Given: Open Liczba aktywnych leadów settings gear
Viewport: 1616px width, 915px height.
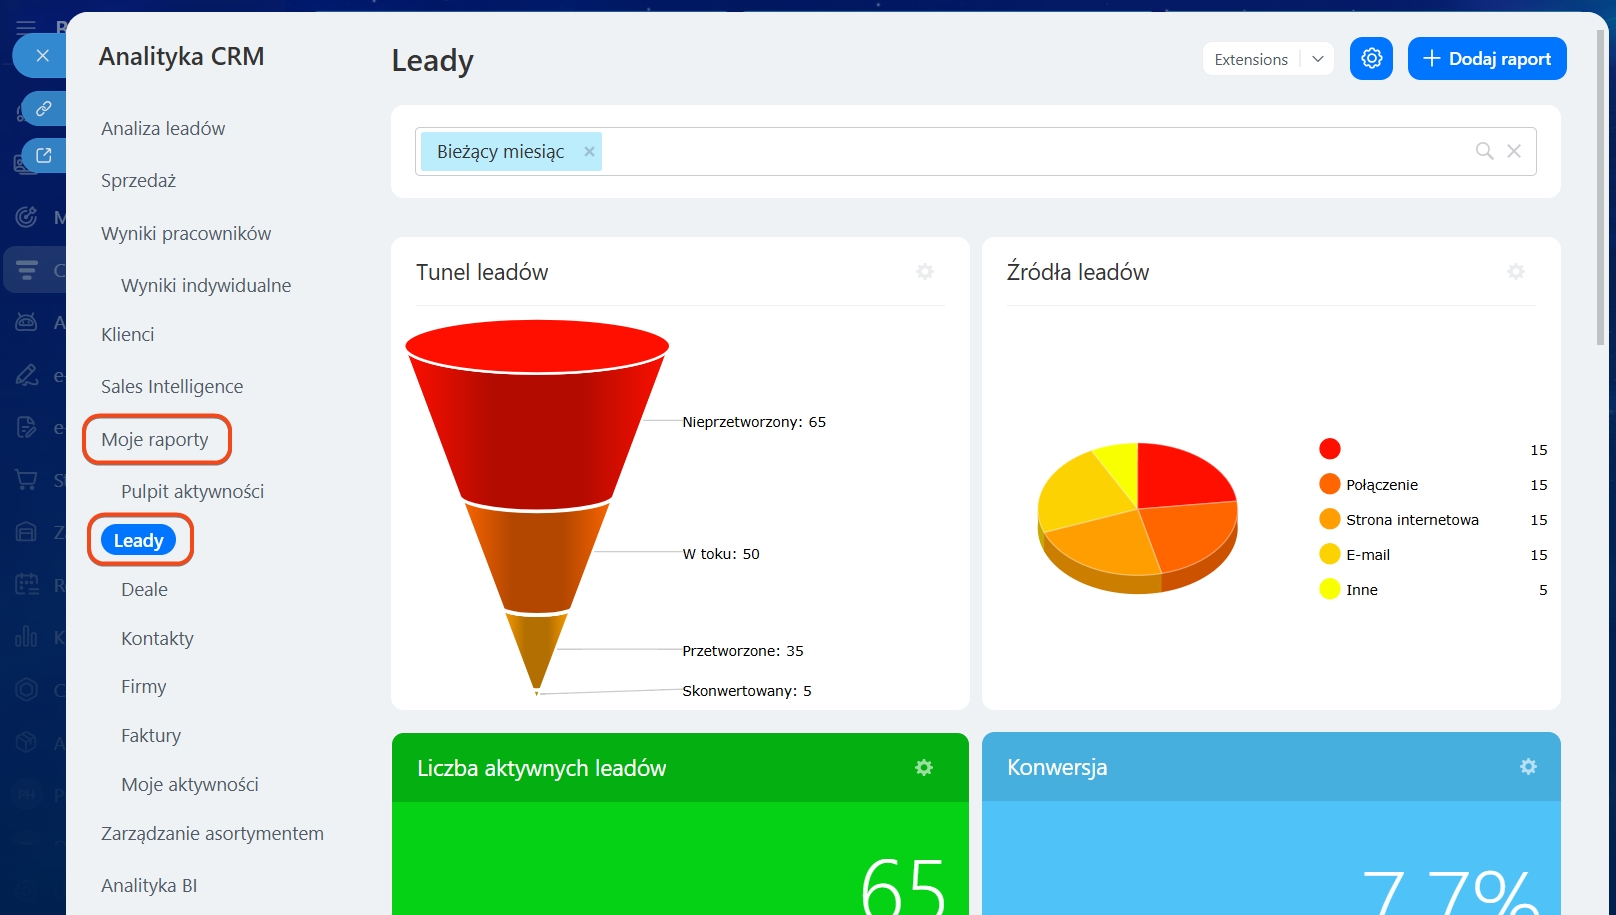Looking at the screenshot, I should pos(924,767).
